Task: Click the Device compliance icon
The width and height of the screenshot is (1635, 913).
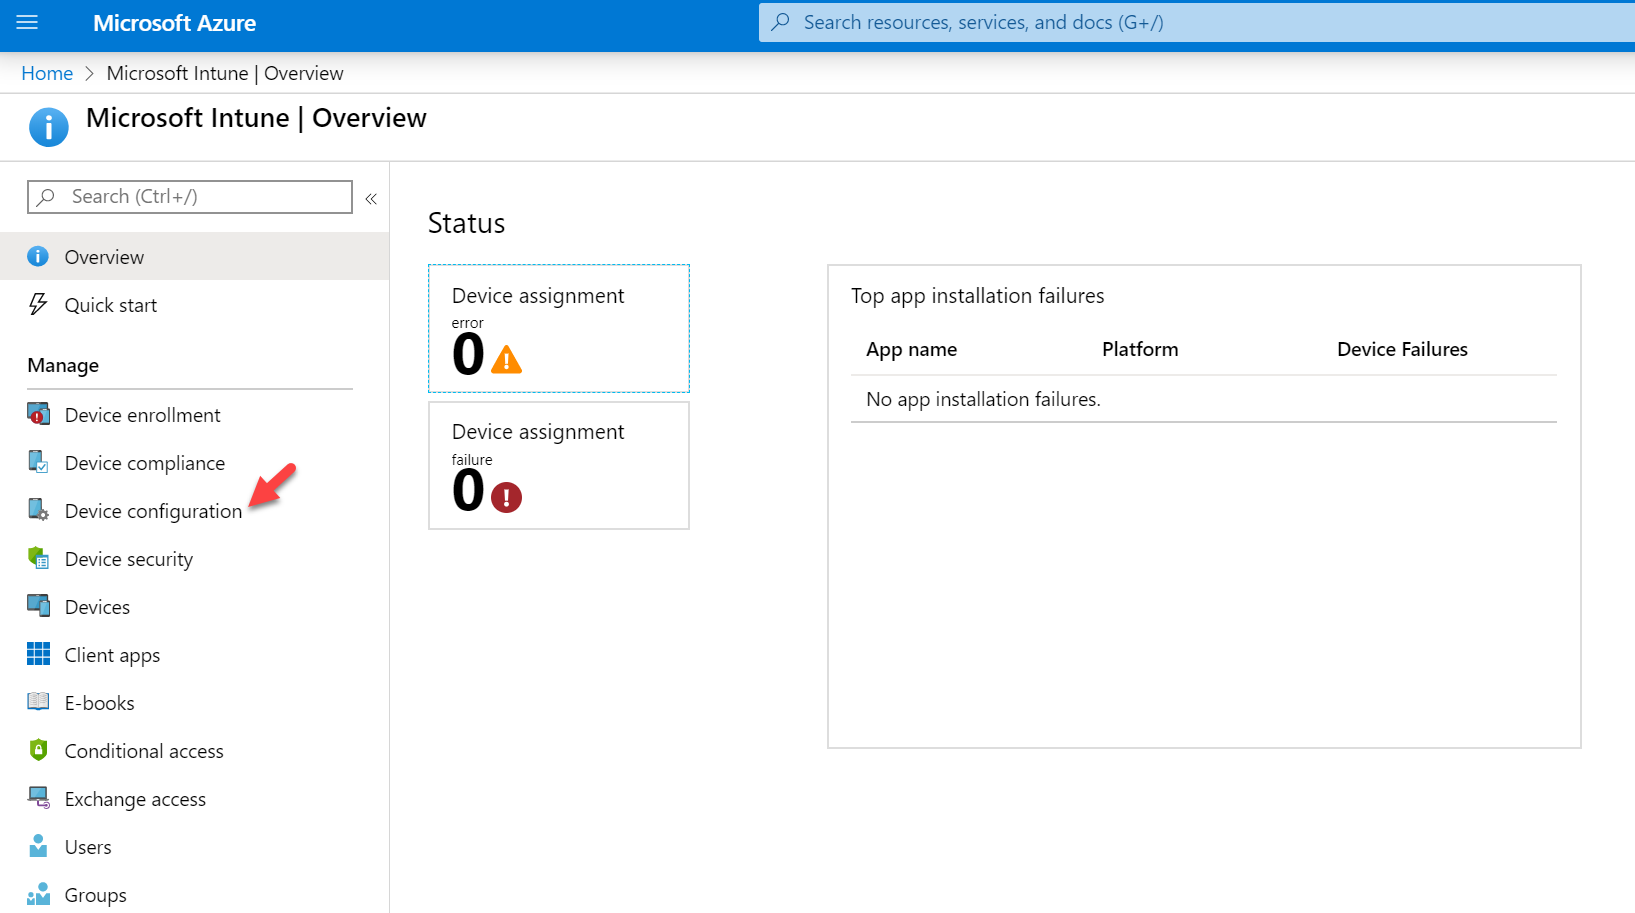Action: pos(38,462)
